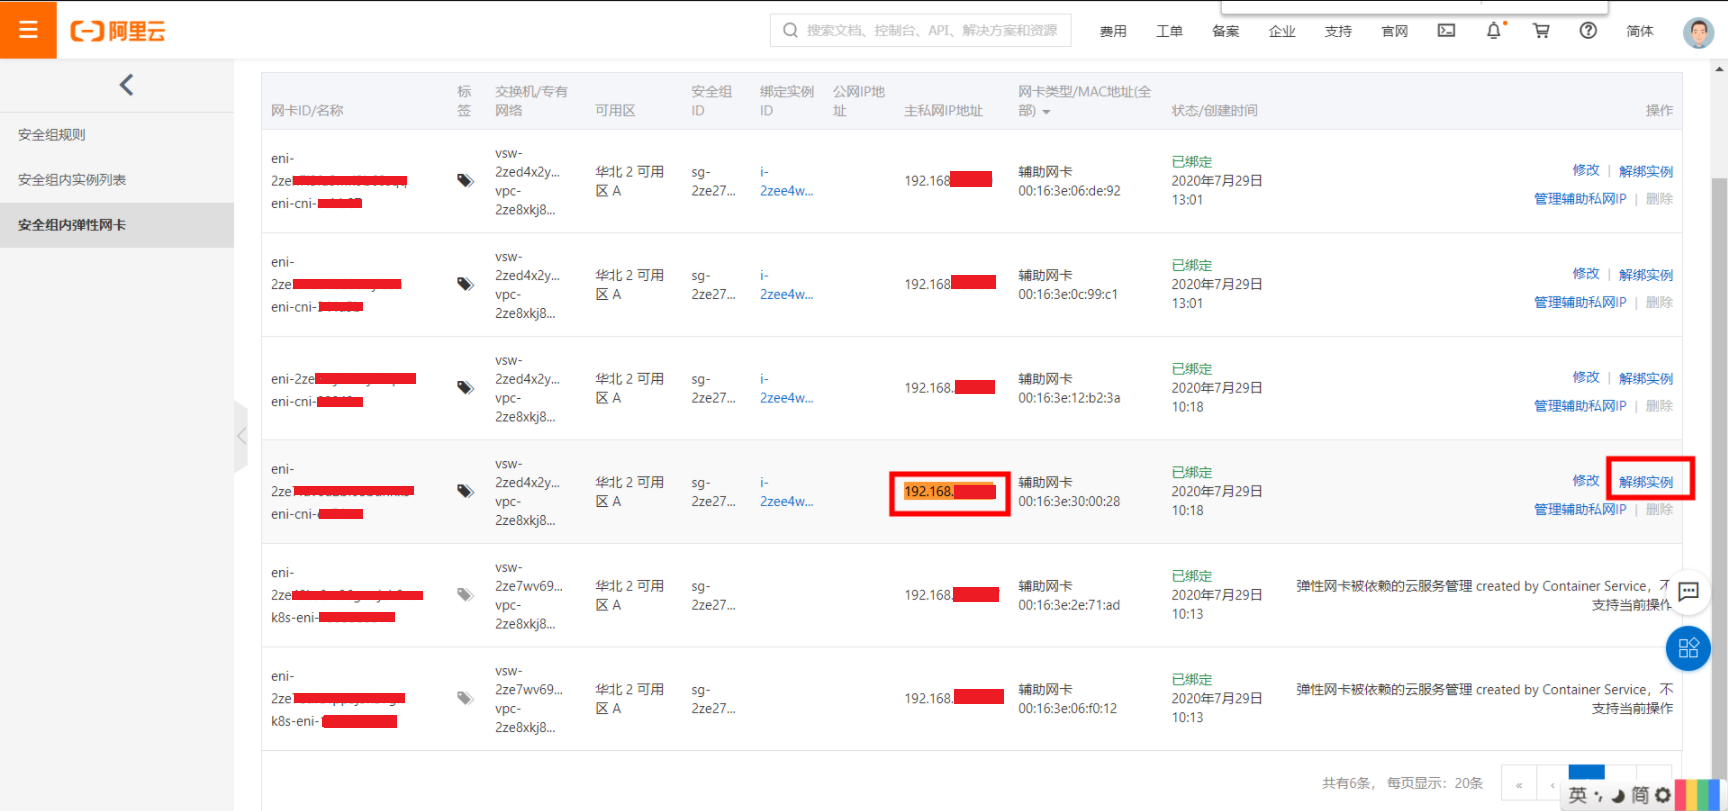Open the 官网 link
The width and height of the screenshot is (1728, 811).
1394,31
